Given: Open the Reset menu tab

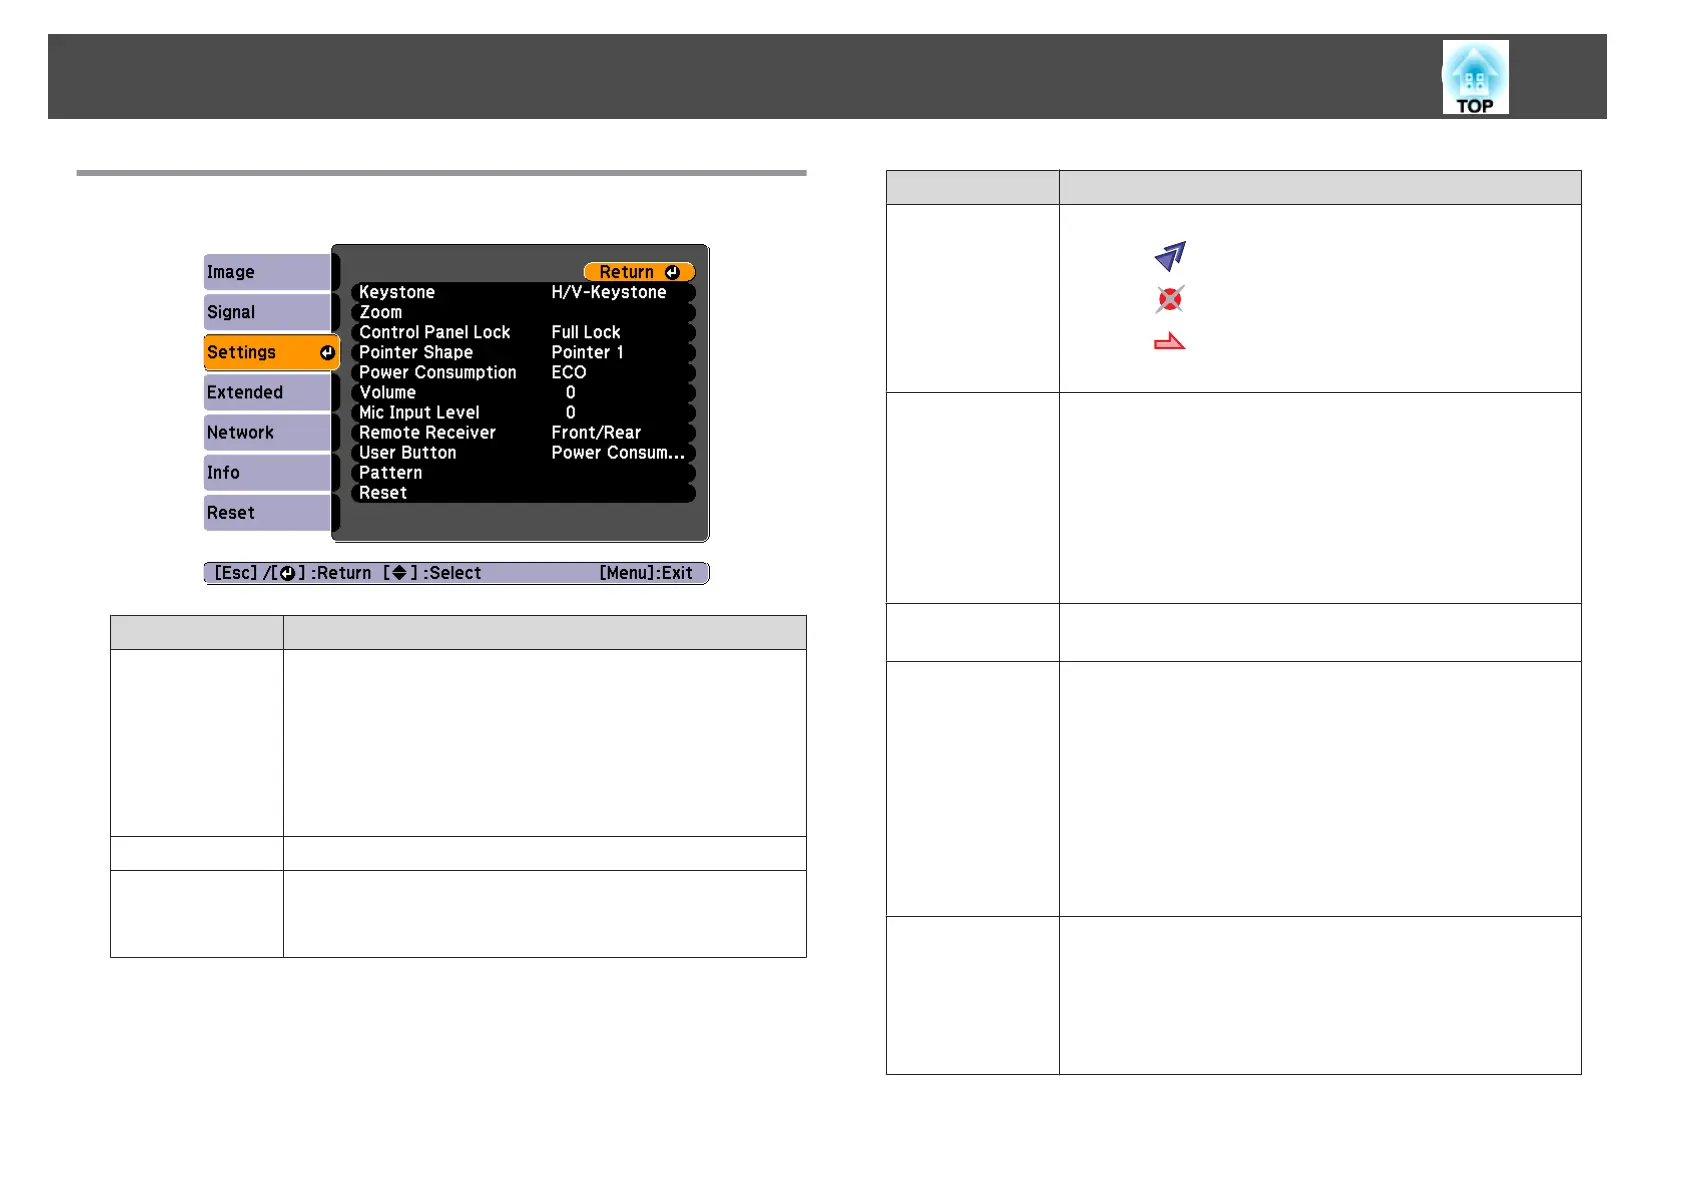Looking at the screenshot, I should coord(267,512).
